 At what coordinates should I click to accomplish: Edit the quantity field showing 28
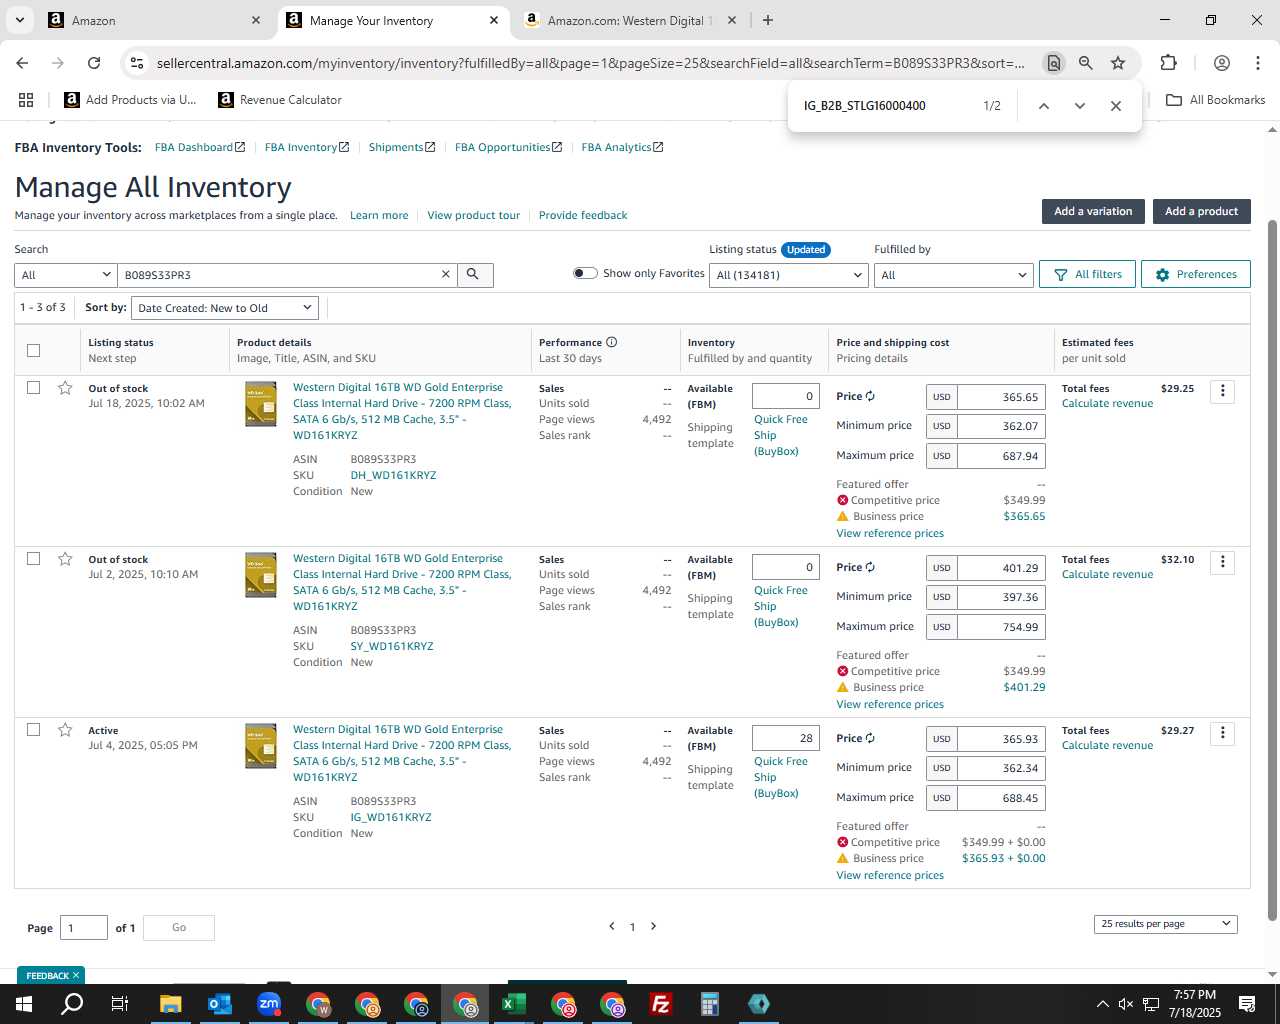[786, 738]
